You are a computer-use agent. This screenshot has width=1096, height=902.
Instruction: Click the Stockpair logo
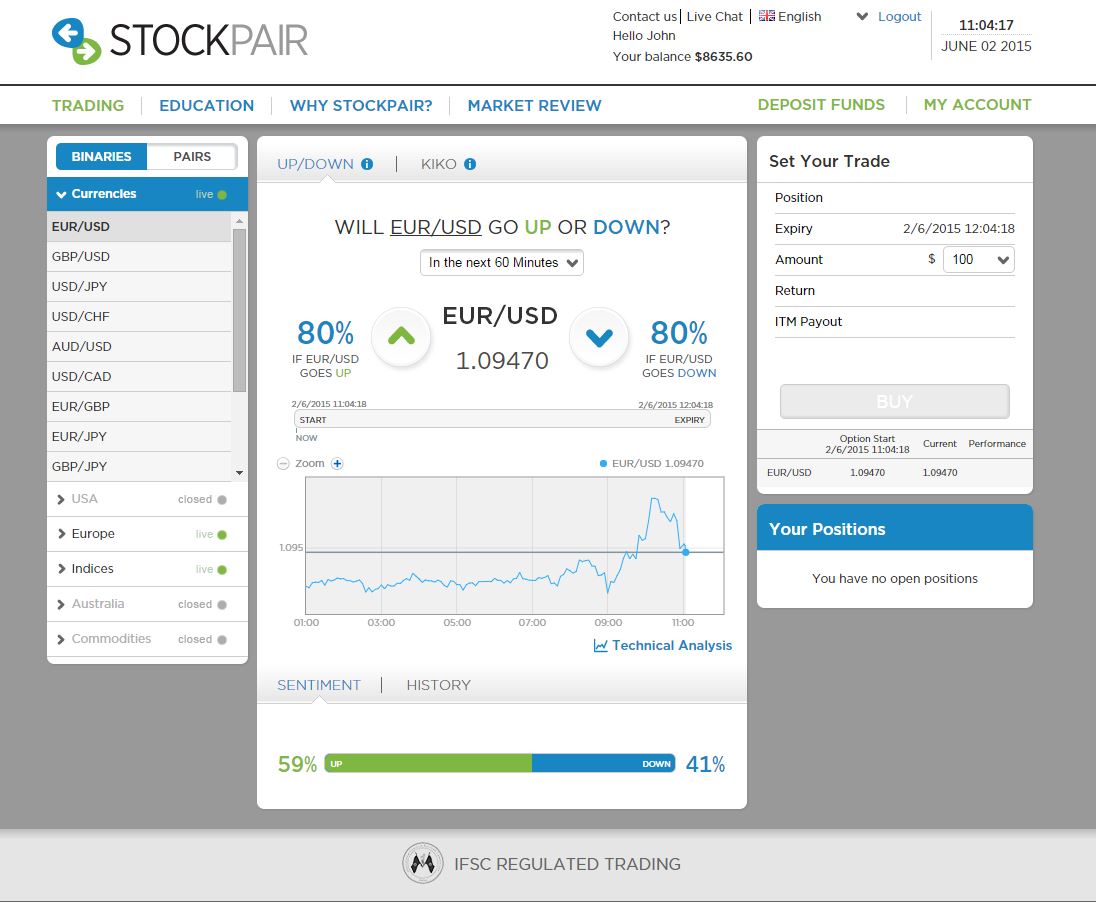coord(180,41)
